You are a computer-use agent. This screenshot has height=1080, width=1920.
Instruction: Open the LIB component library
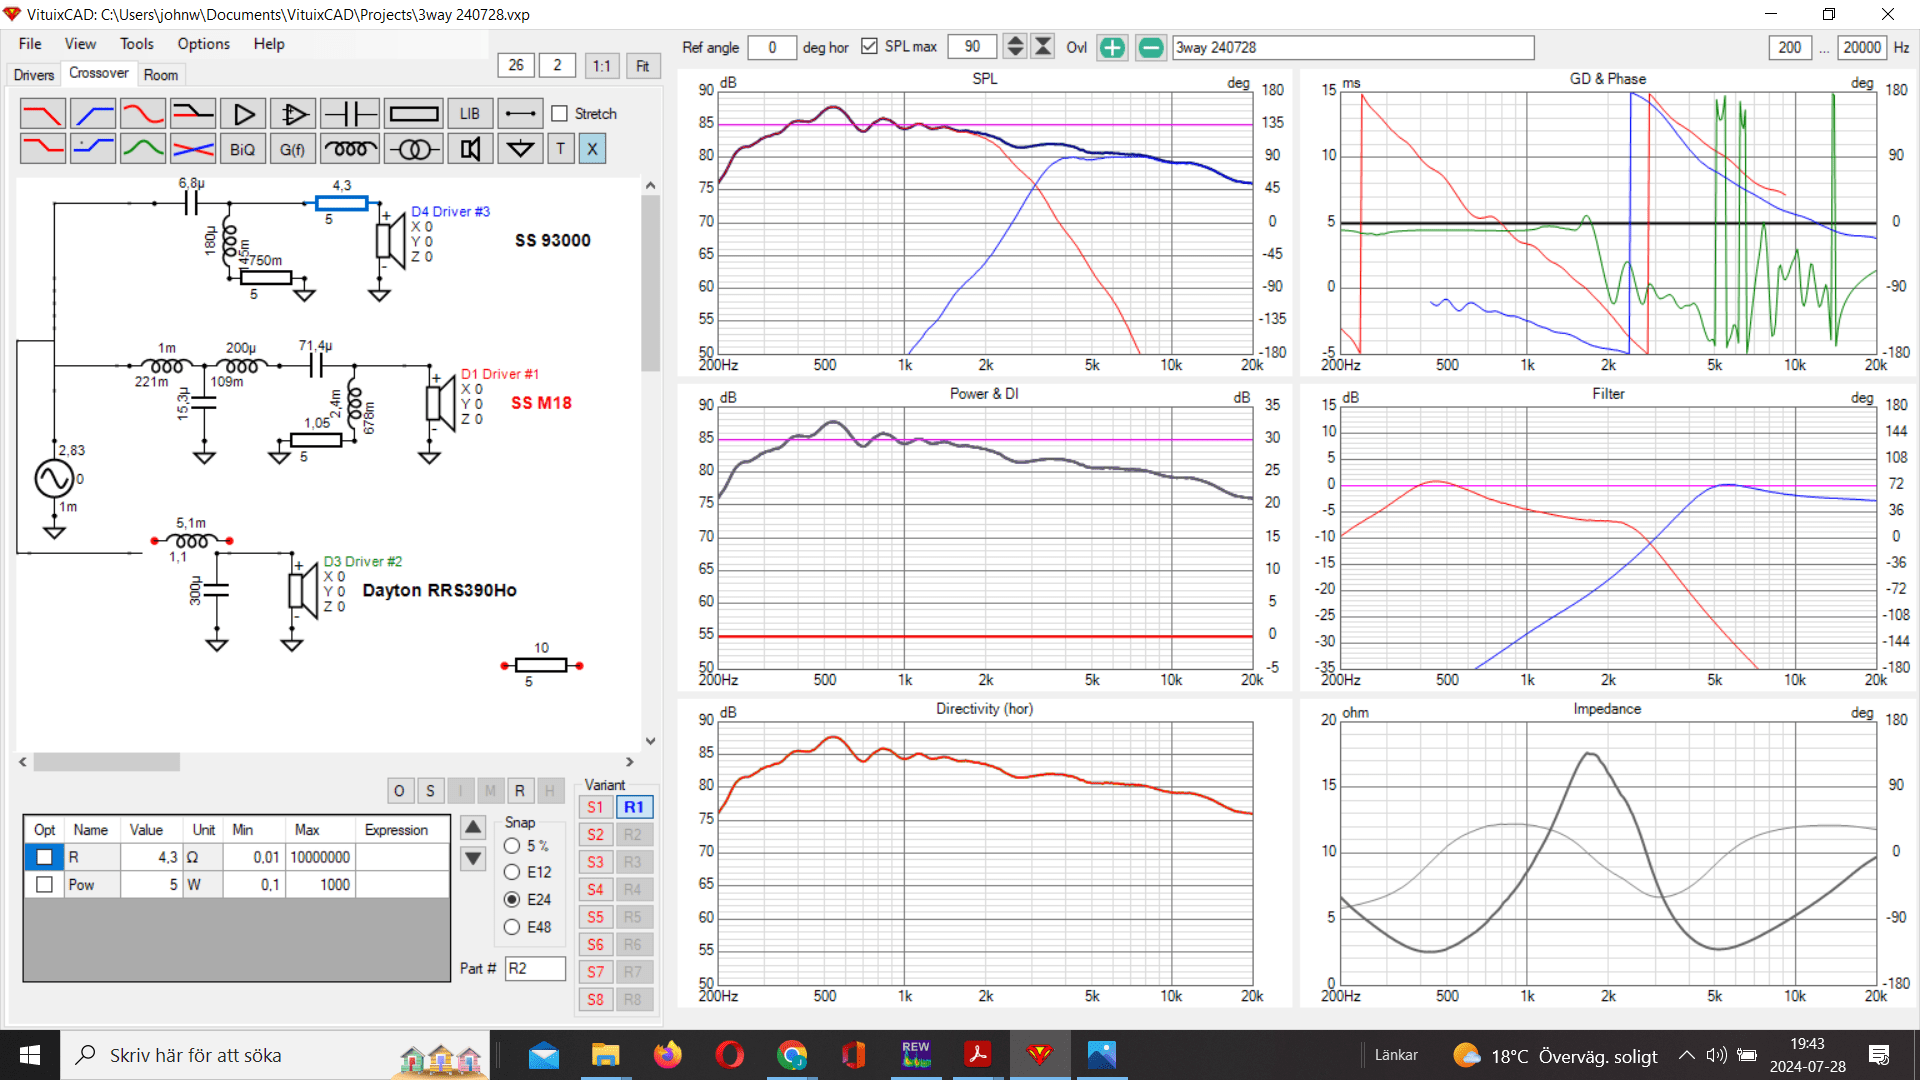click(470, 114)
